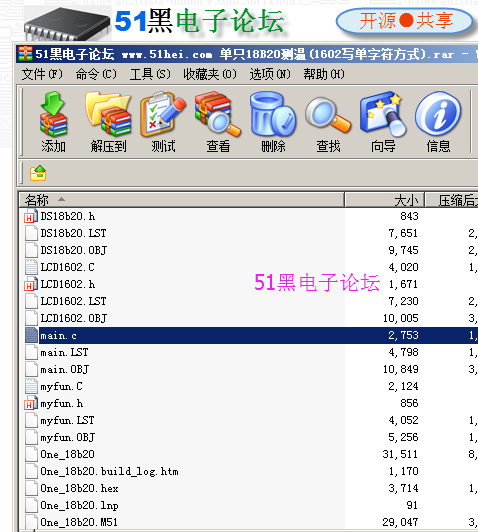Image resolution: width=478 pixels, height=532 pixels.
Task: Click the DS18b20.LST file icon
Action: pos(31,233)
